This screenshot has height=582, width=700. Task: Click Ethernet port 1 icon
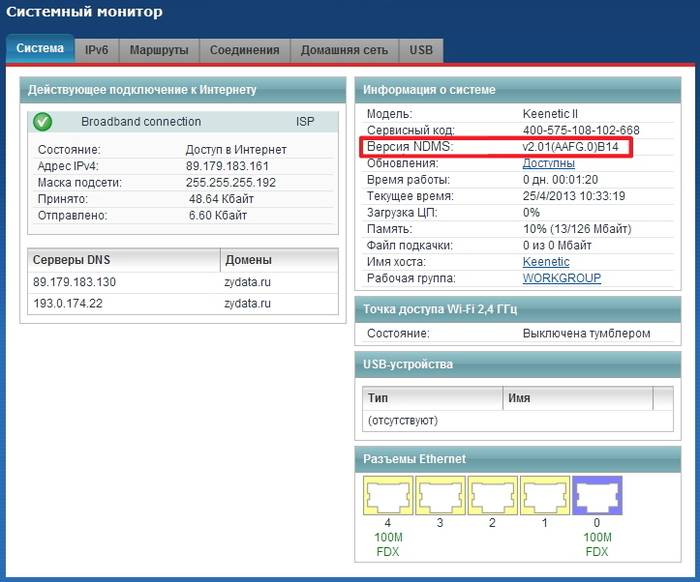(542, 495)
